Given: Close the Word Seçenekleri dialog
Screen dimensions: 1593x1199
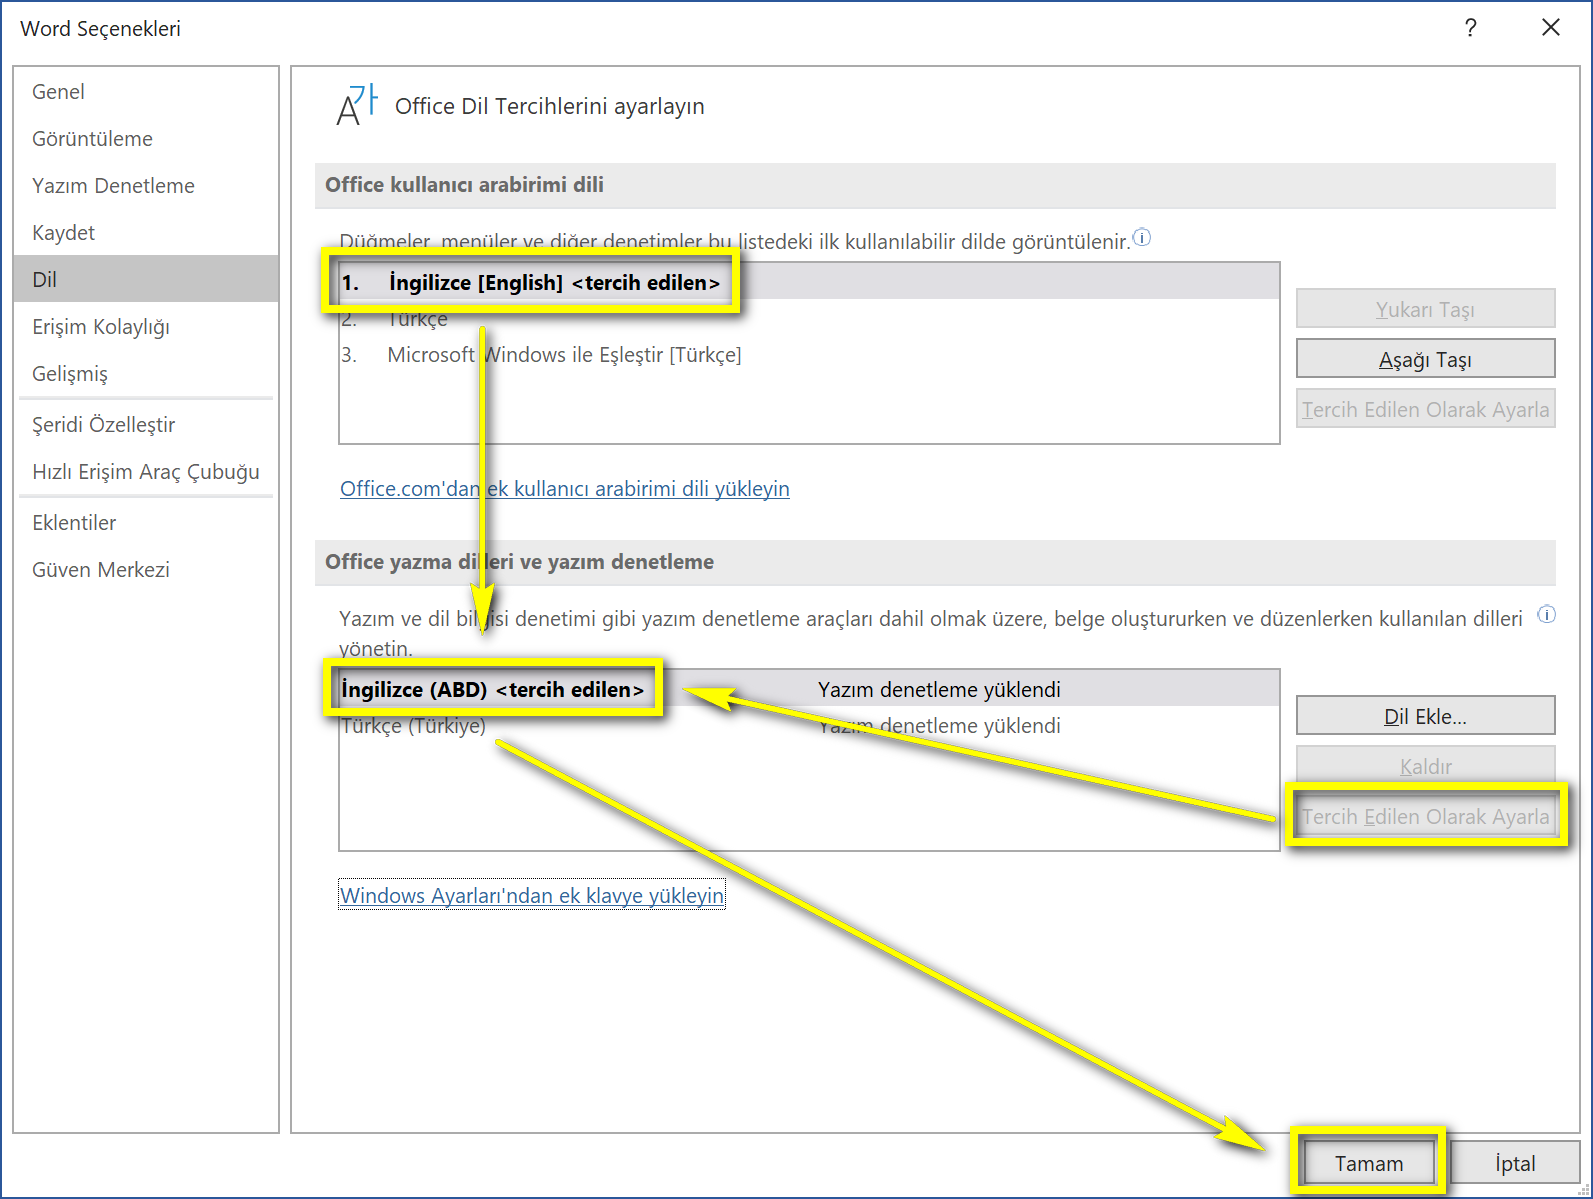Looking at the screenshot, I should click(x=1551, y=28).
